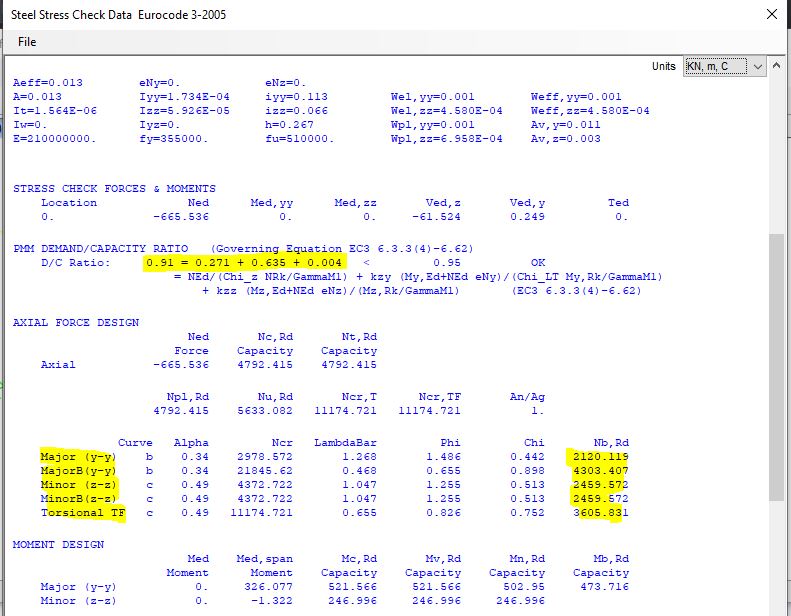This screenshot has height=616, width=791.
Task: Click the STRESS CHECK FORCES & MOMENTS heading
Action: click(x=114, y=189)
